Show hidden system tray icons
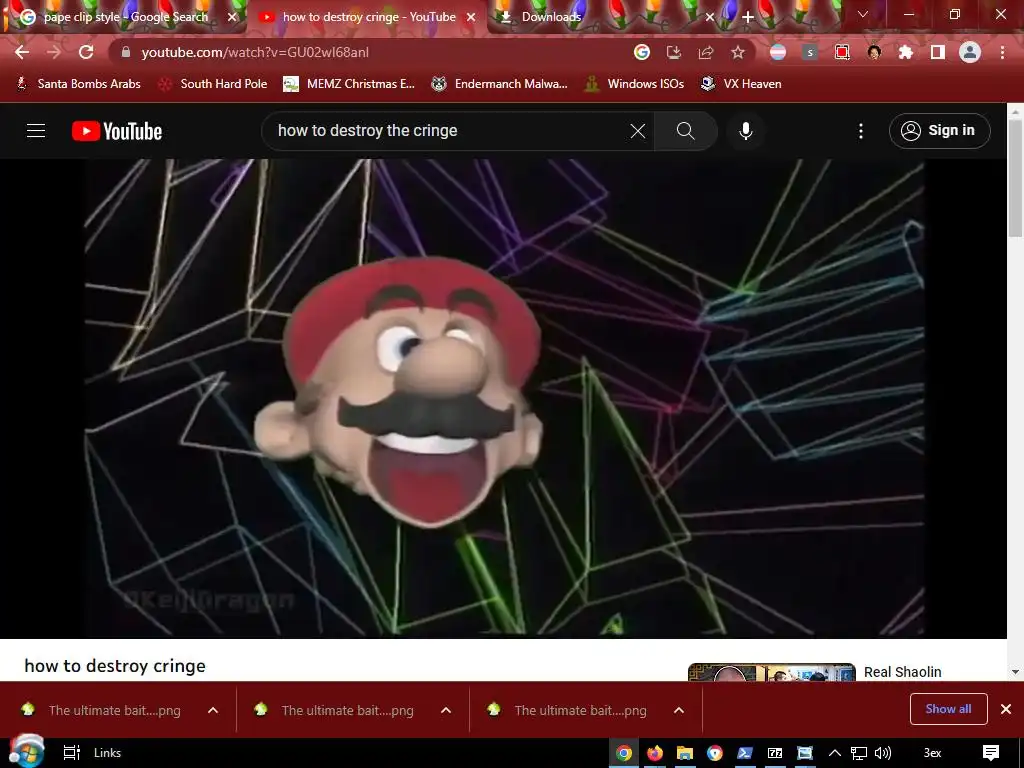 tap(835, 753)
